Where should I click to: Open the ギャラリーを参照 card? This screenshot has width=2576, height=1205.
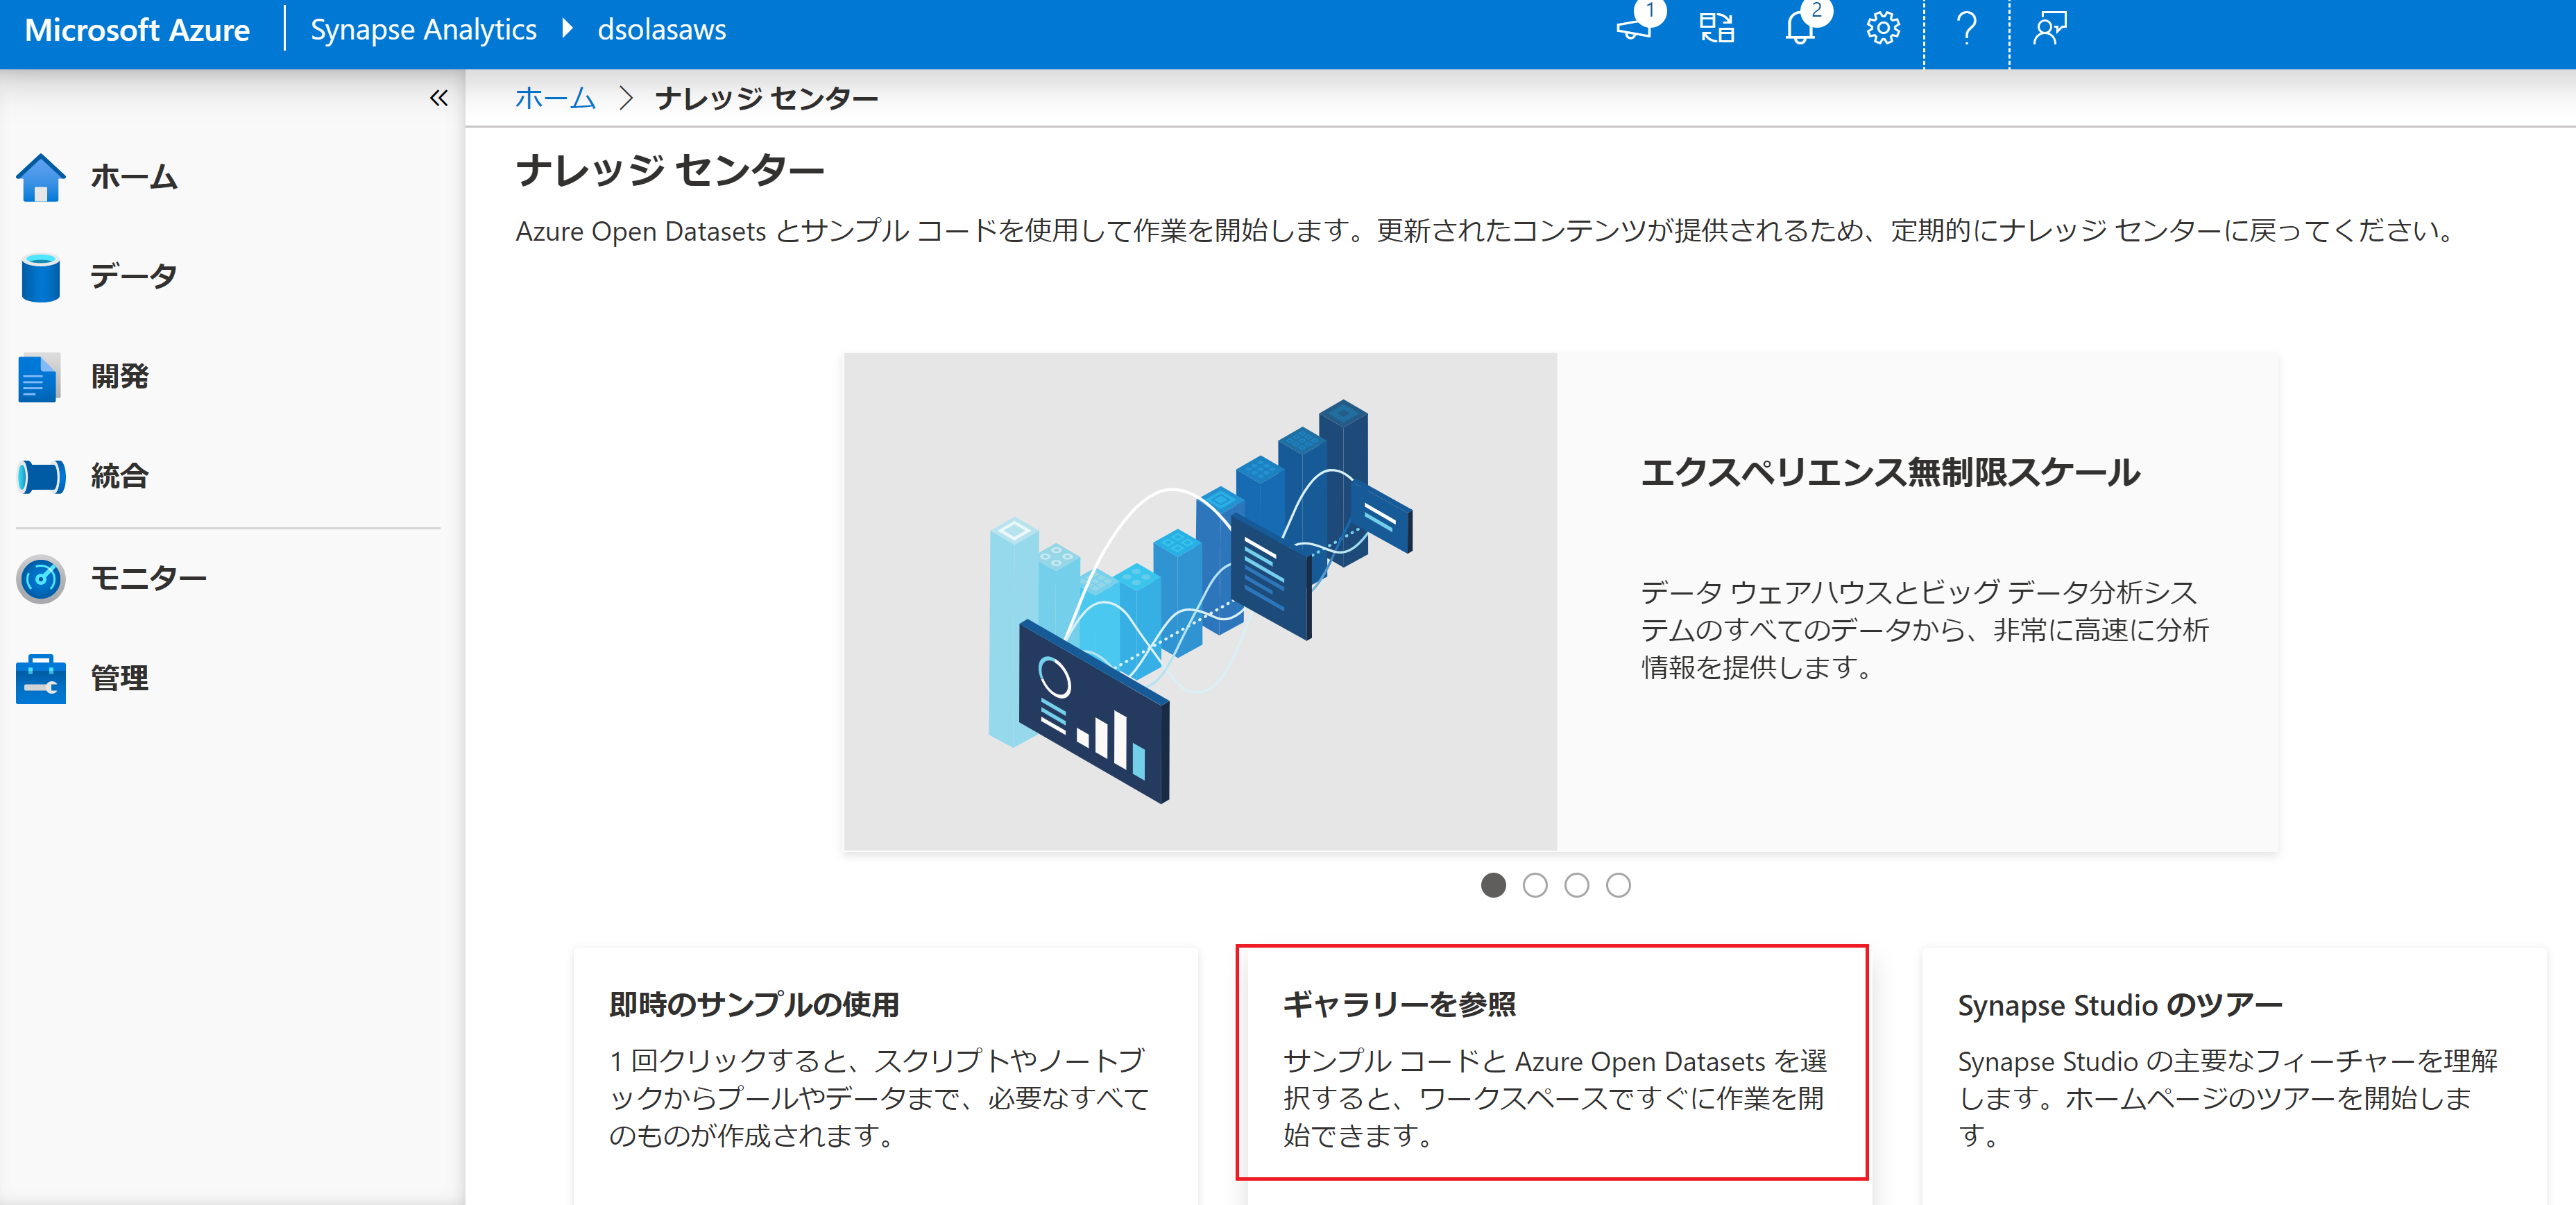pyautogui.click(x=1551, y=1062)
